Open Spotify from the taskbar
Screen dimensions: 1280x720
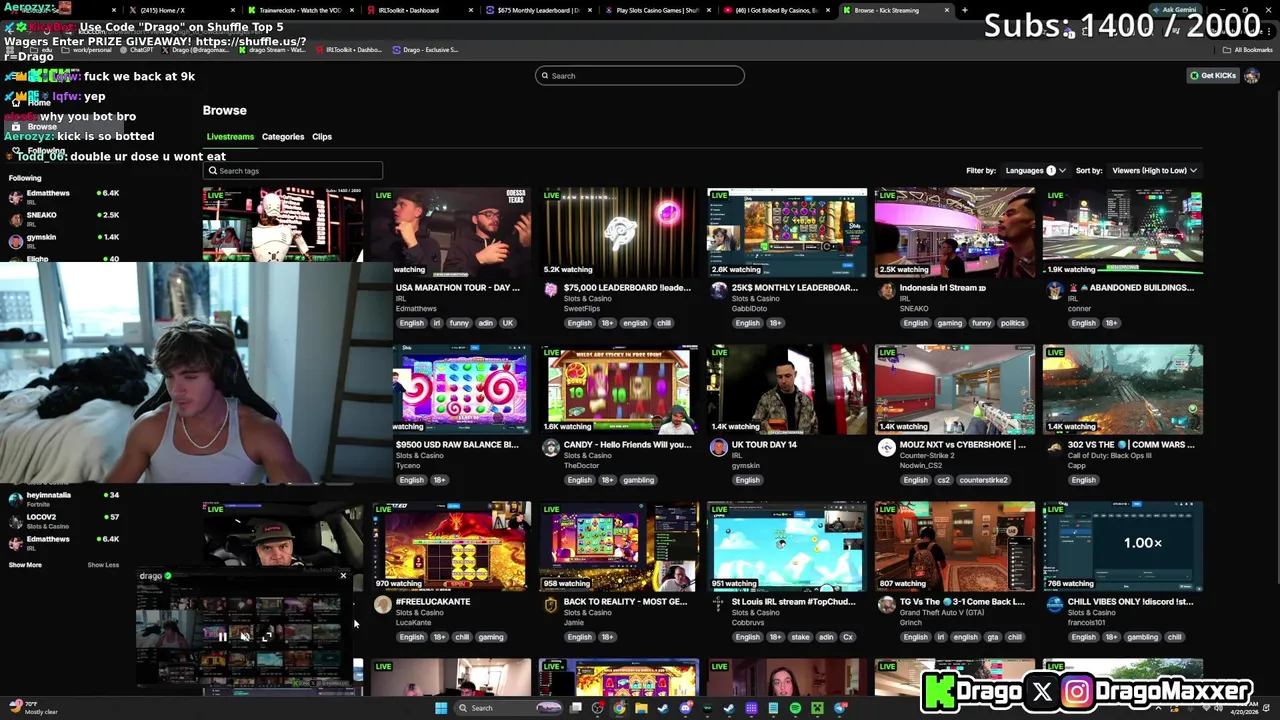point(795,708)
